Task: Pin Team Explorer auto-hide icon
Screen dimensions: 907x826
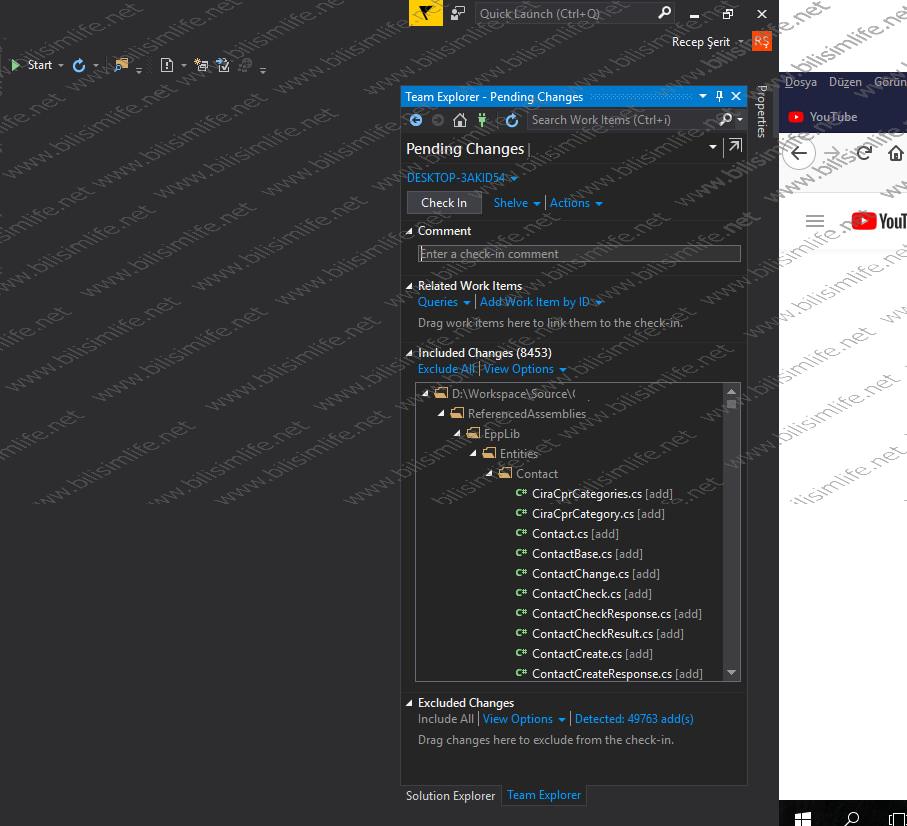Action: 720,96
